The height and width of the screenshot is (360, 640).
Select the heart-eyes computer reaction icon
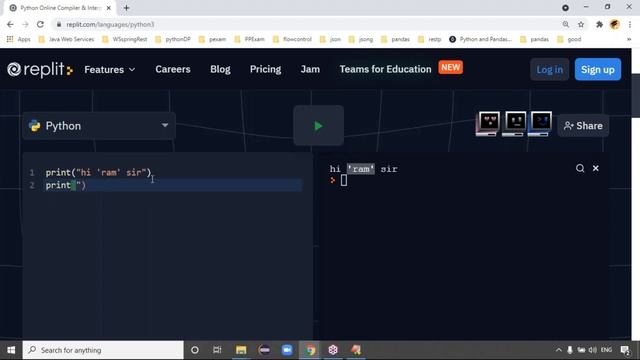click(488, 123)
